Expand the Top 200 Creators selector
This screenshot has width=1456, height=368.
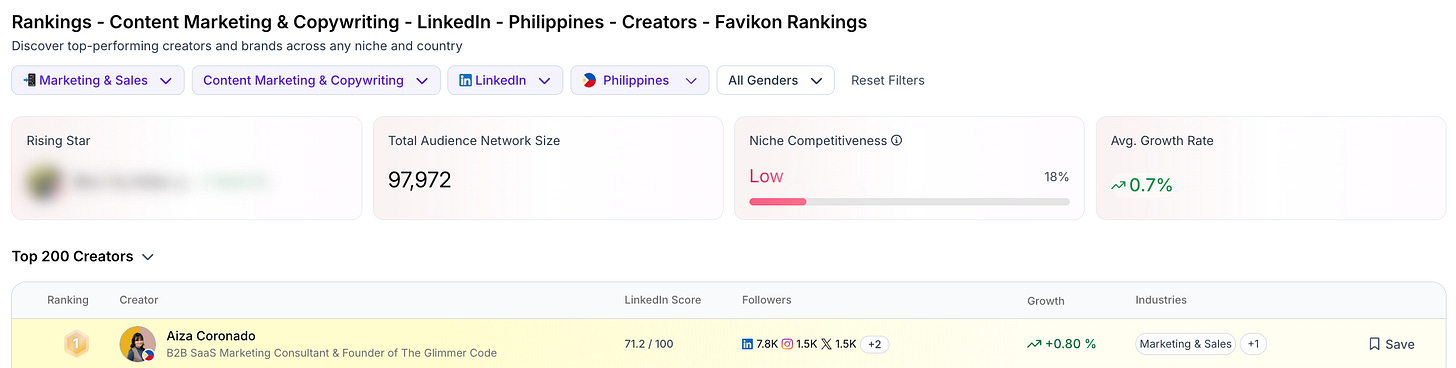point(83,257)
